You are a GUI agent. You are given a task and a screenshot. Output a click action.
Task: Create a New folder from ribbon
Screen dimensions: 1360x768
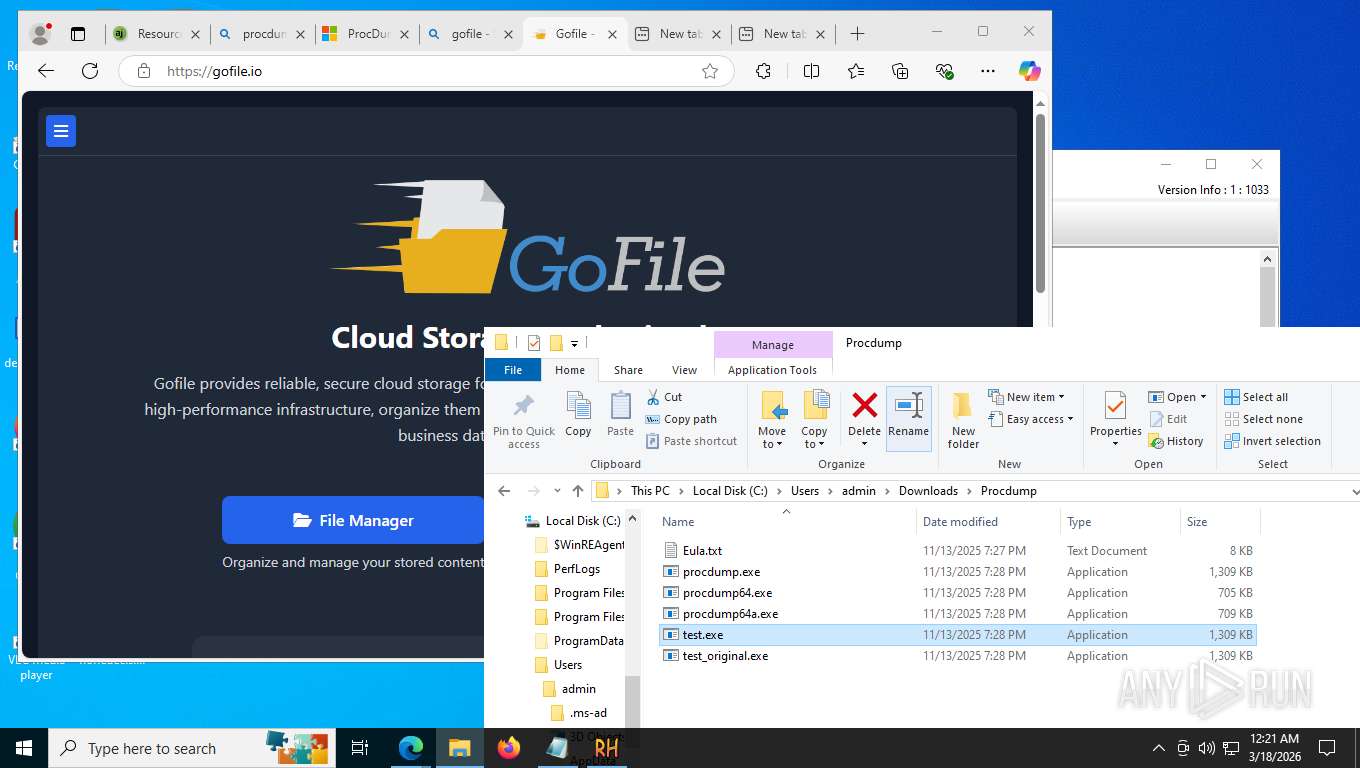(963, 420)
